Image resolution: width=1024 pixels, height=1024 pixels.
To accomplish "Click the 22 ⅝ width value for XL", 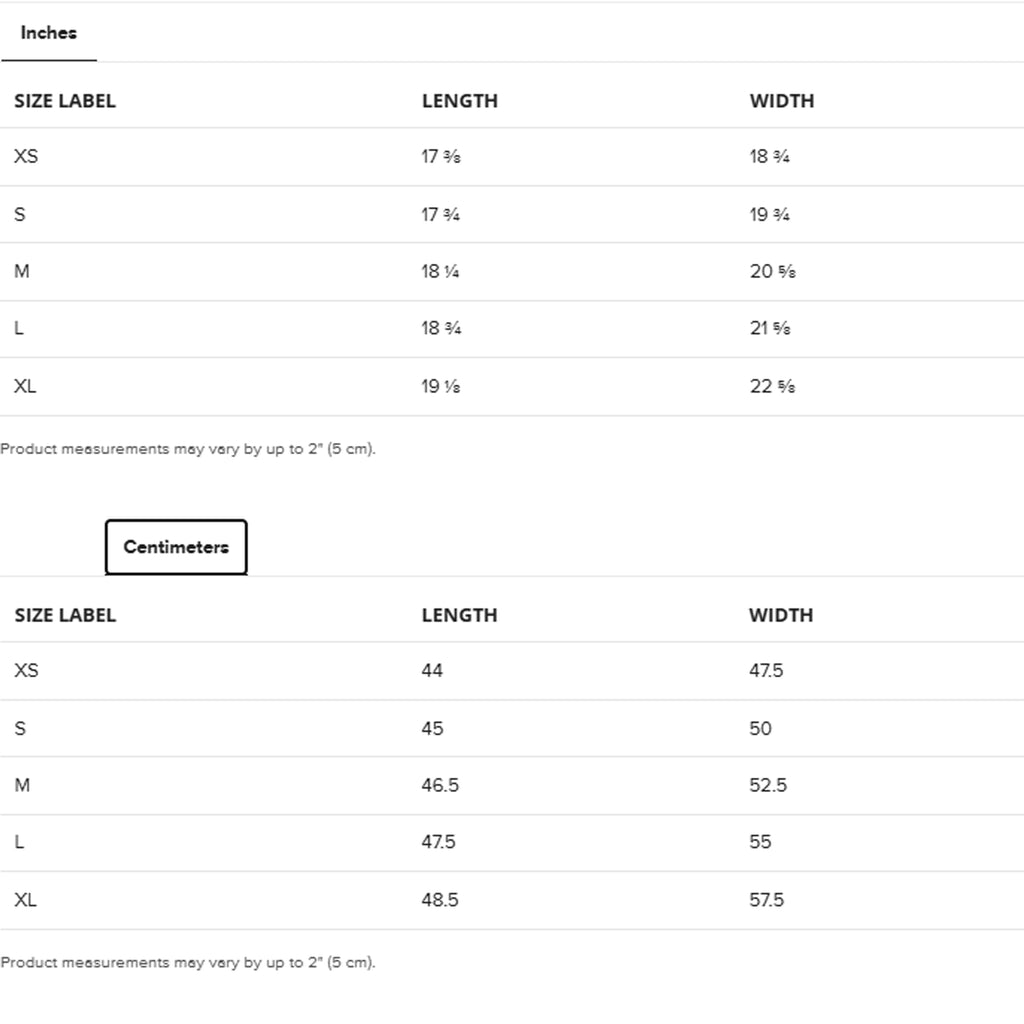I will click(x=773, y=386).
